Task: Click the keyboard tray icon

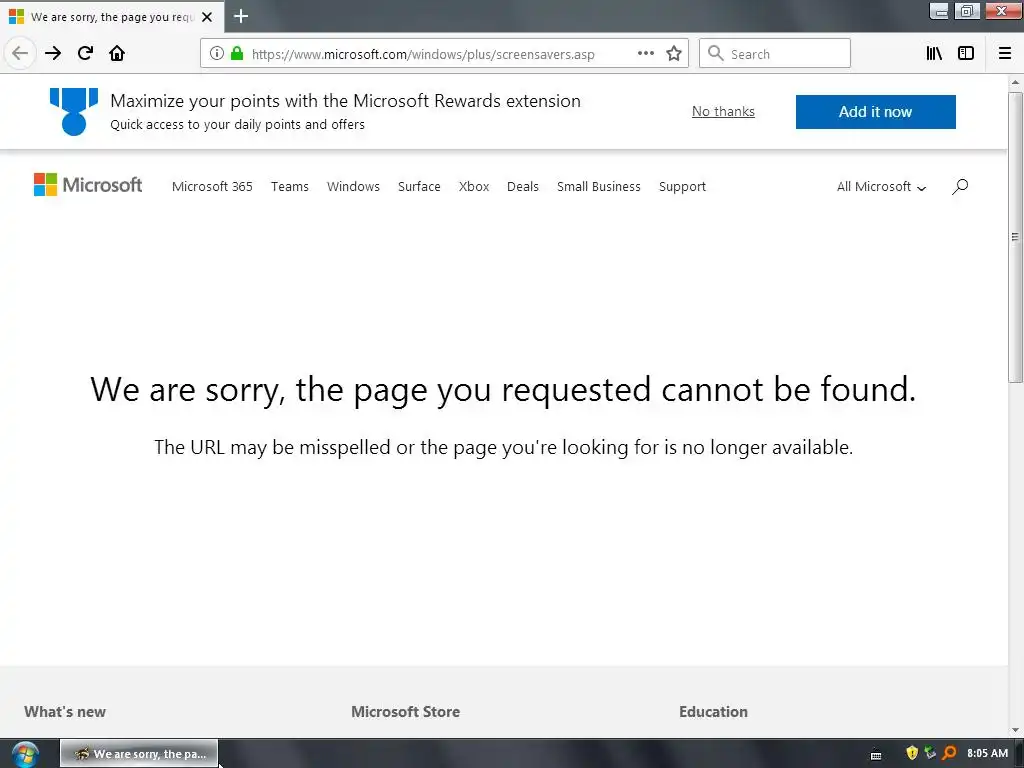Action: (876, 755)
